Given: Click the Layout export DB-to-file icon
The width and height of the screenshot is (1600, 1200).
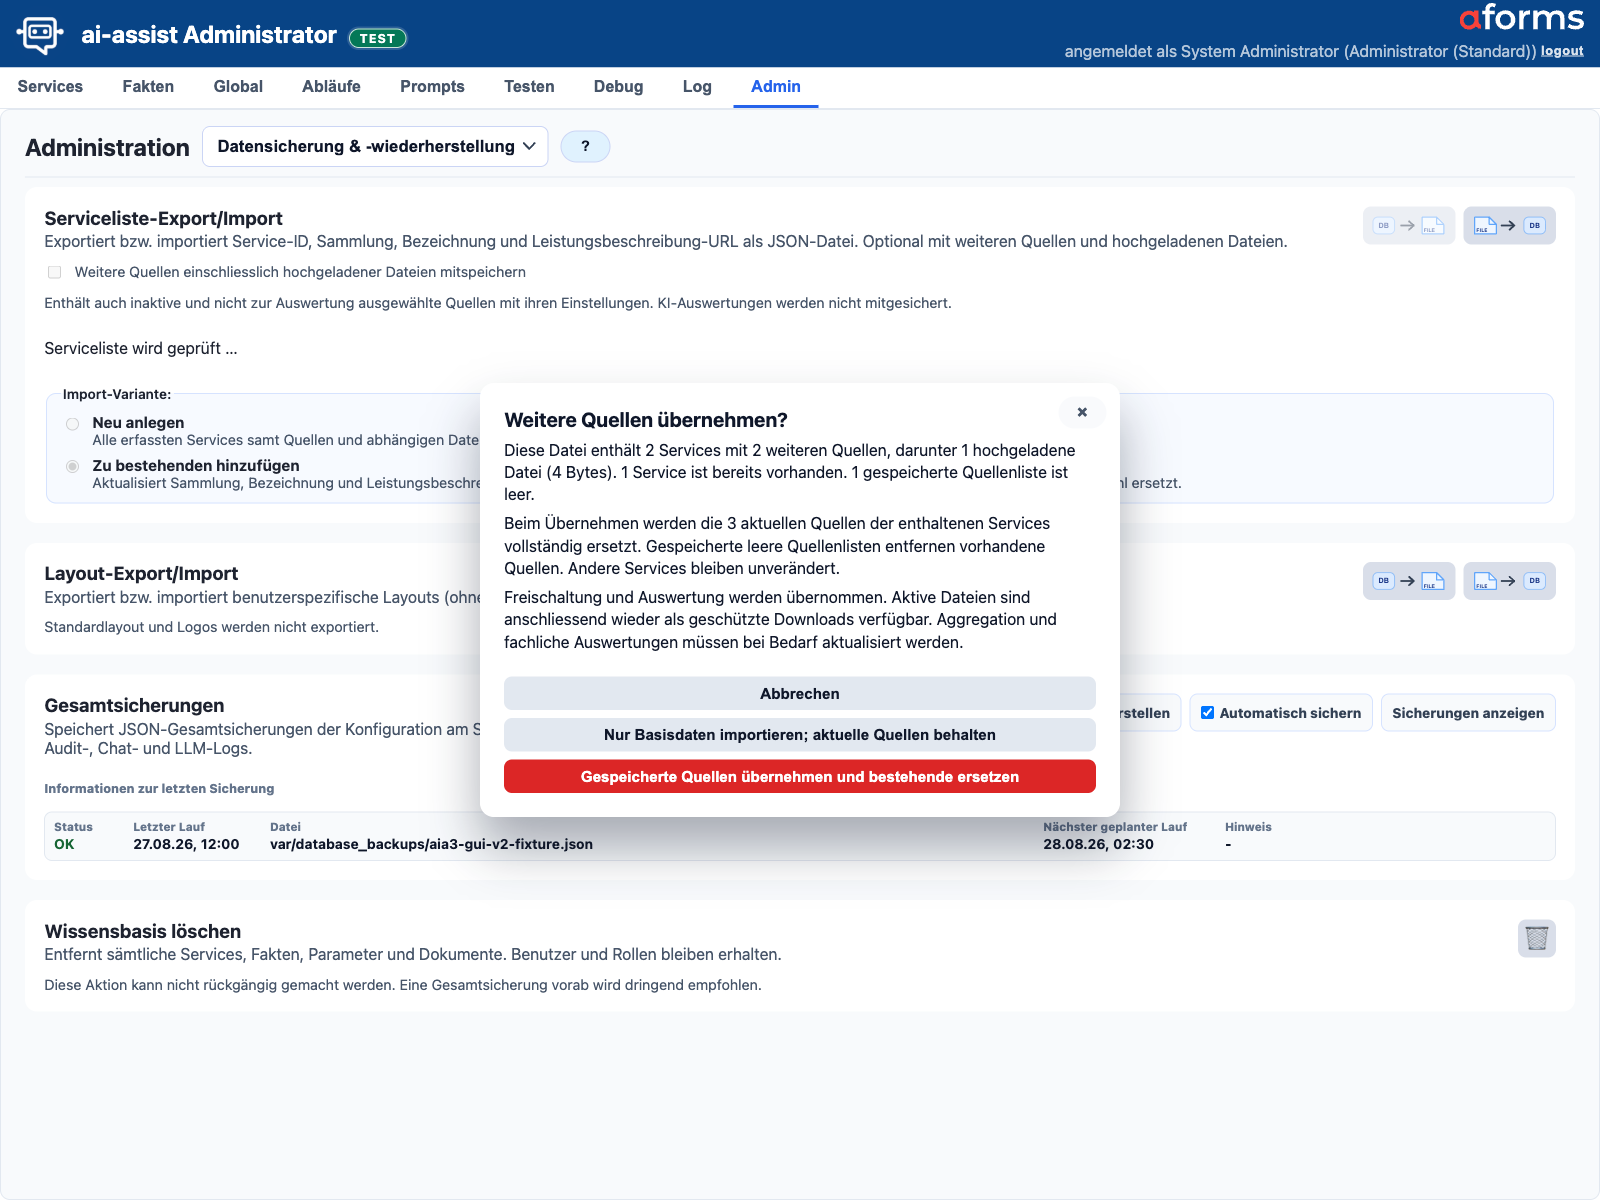Looking at the screenshot, I should (x=1408, y=581).
